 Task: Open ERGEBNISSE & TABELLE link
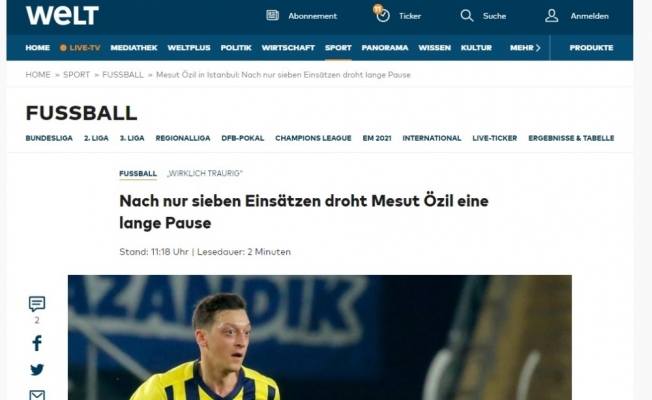(x=571, y=138)
